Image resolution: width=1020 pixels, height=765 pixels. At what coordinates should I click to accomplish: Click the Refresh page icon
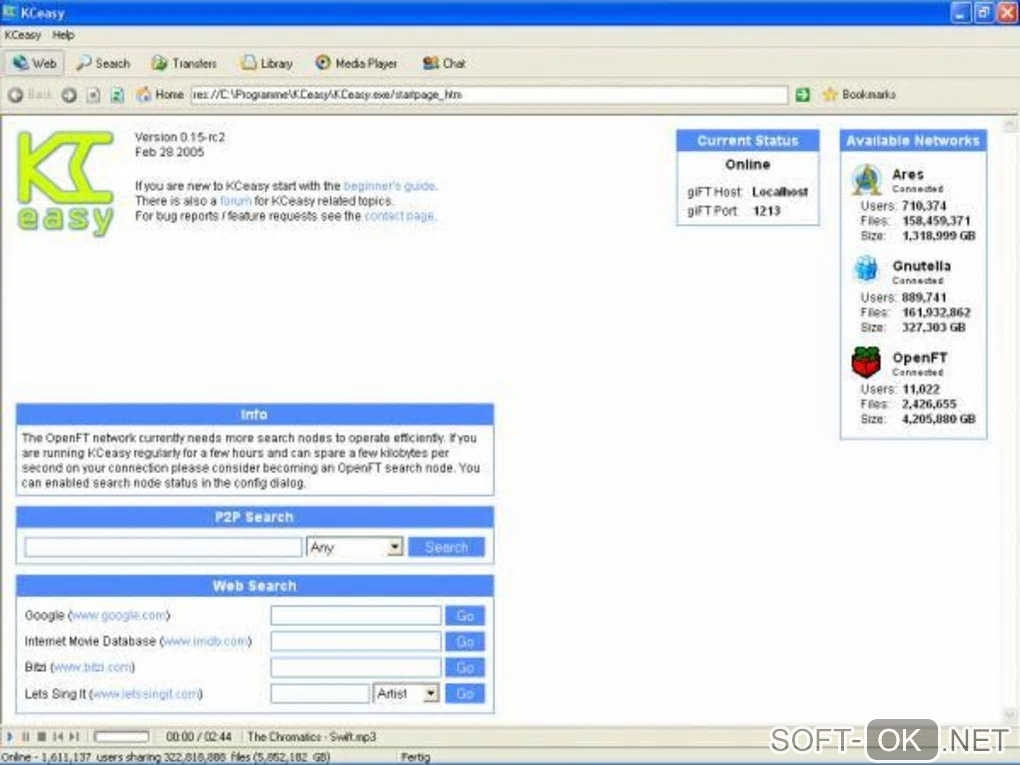117,95
